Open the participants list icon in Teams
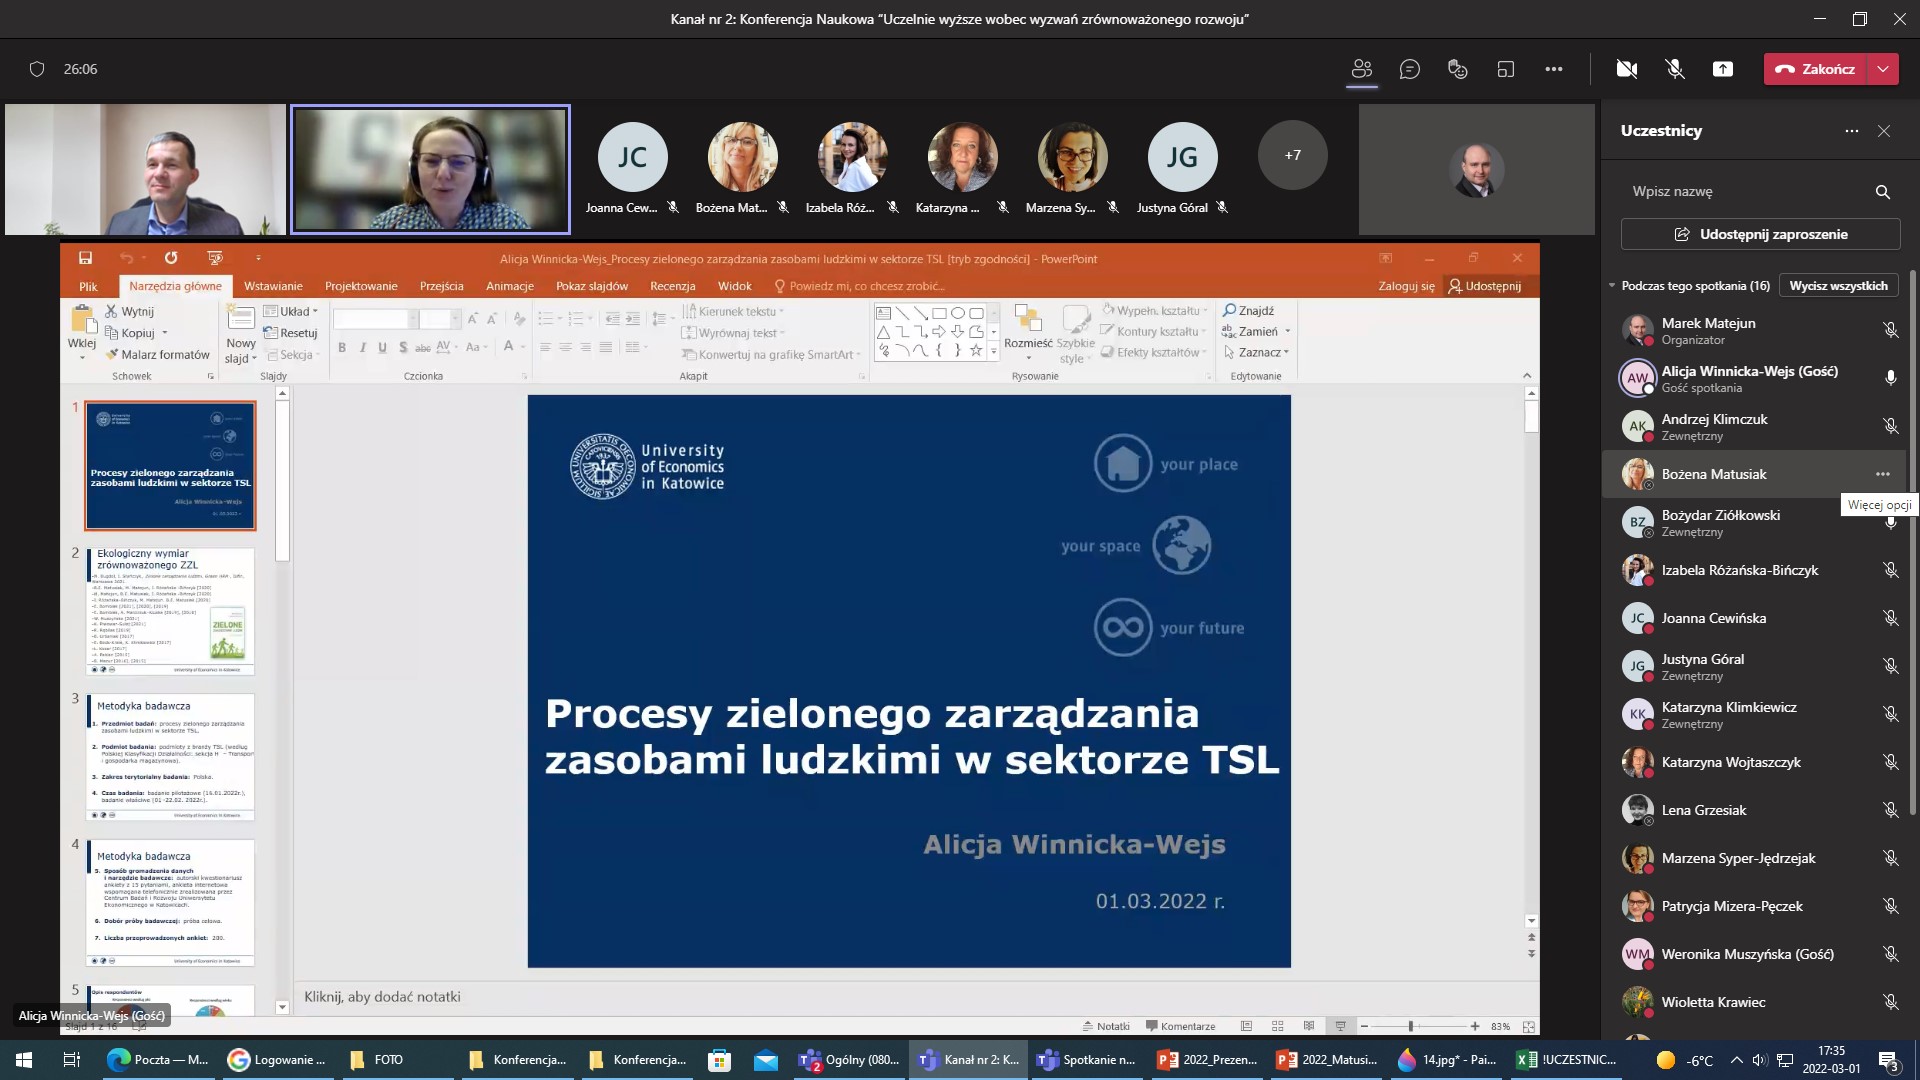Image resolution: width=1920 pixels, height=1080 pixels. pos(1361,69)
